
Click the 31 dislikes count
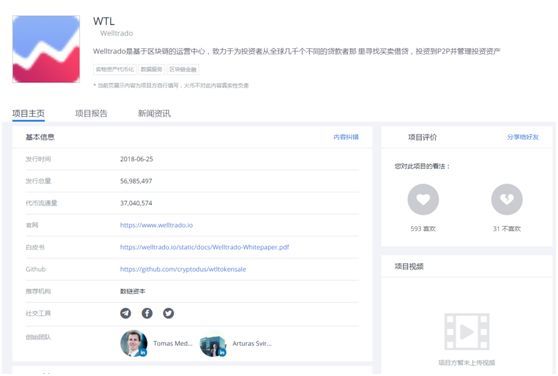(x=507, y=228)
